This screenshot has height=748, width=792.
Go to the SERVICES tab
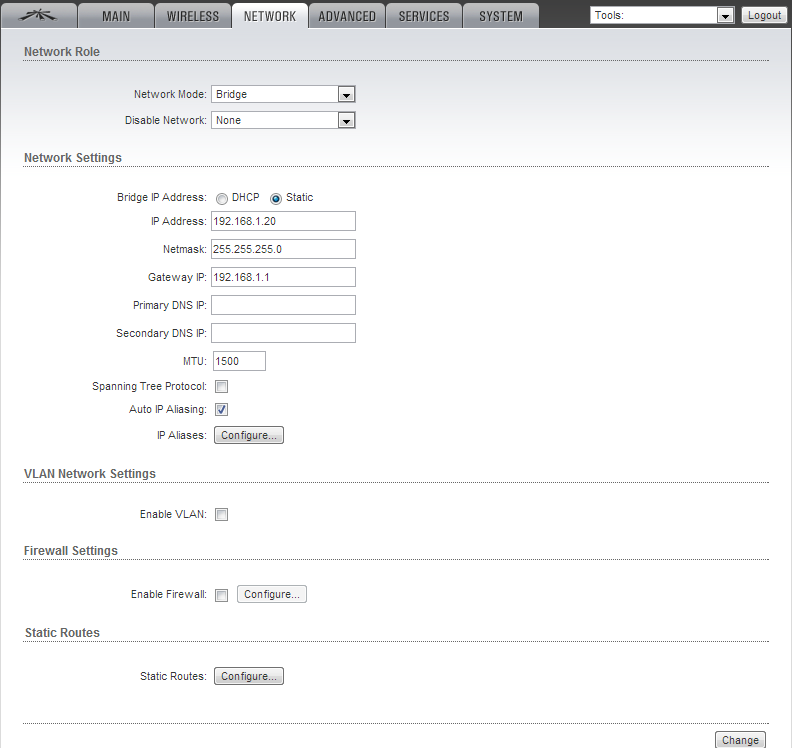point(424,16)
